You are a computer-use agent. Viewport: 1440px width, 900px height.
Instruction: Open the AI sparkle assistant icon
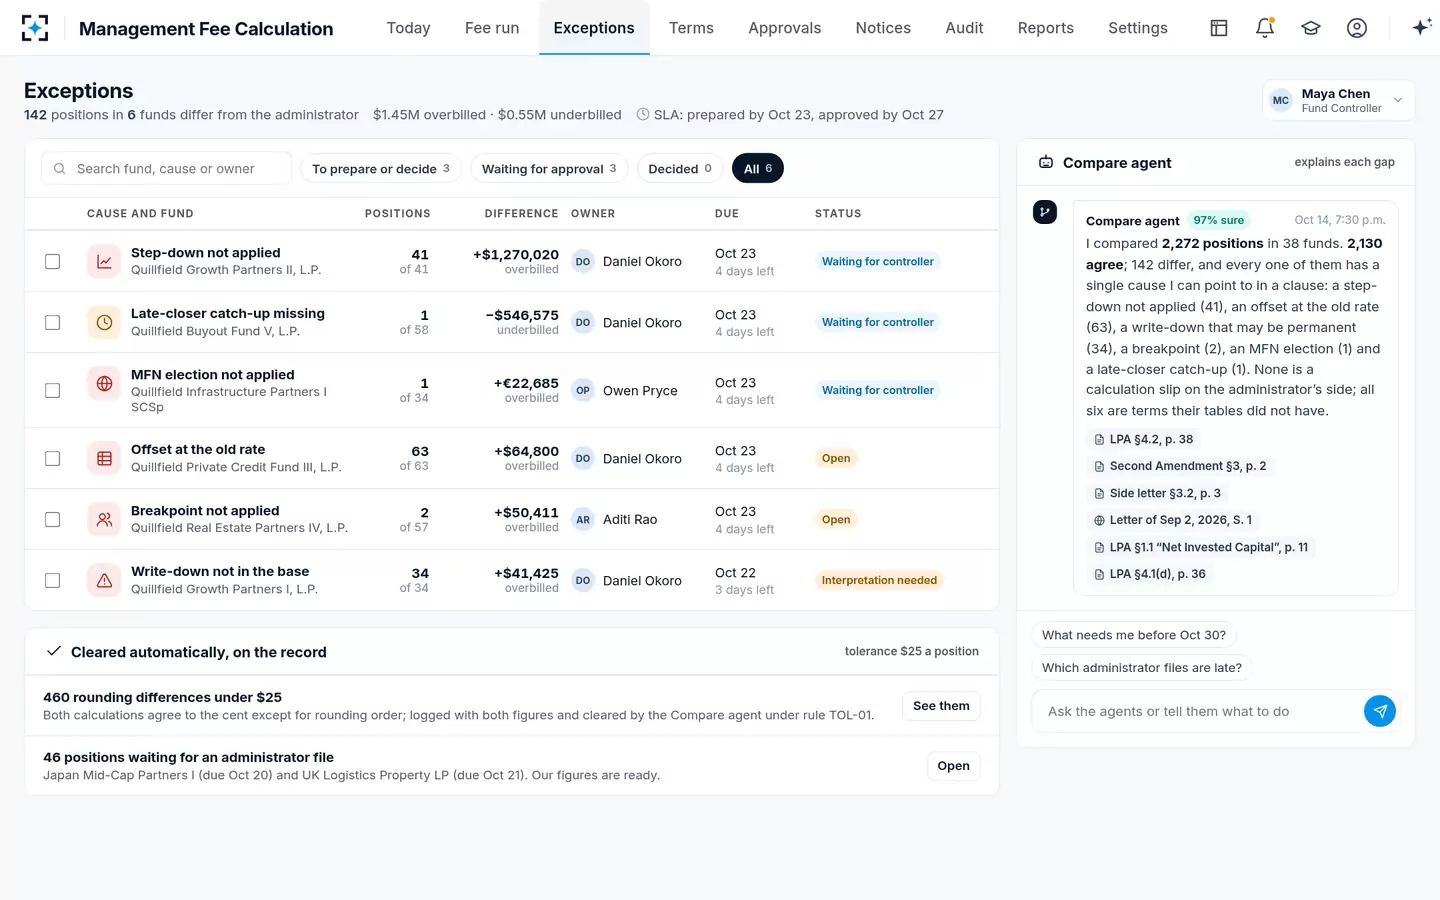[x=1421, y=28]
